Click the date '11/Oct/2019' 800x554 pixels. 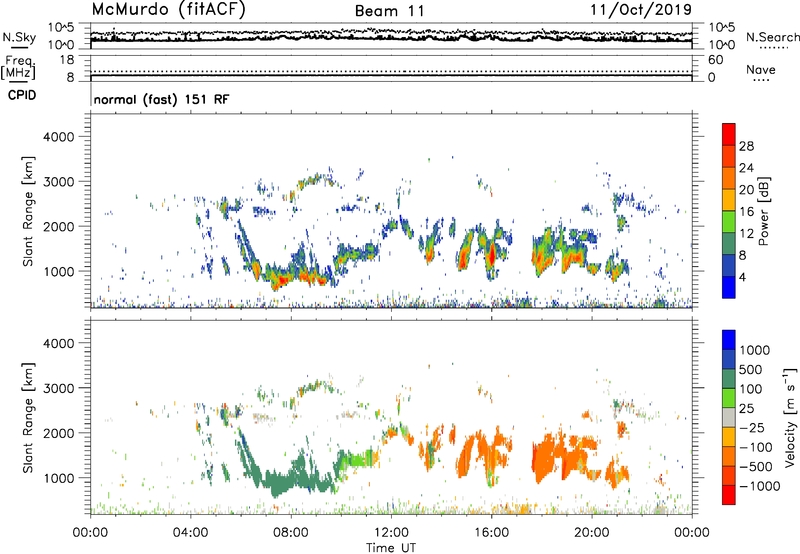pos(641,10)
